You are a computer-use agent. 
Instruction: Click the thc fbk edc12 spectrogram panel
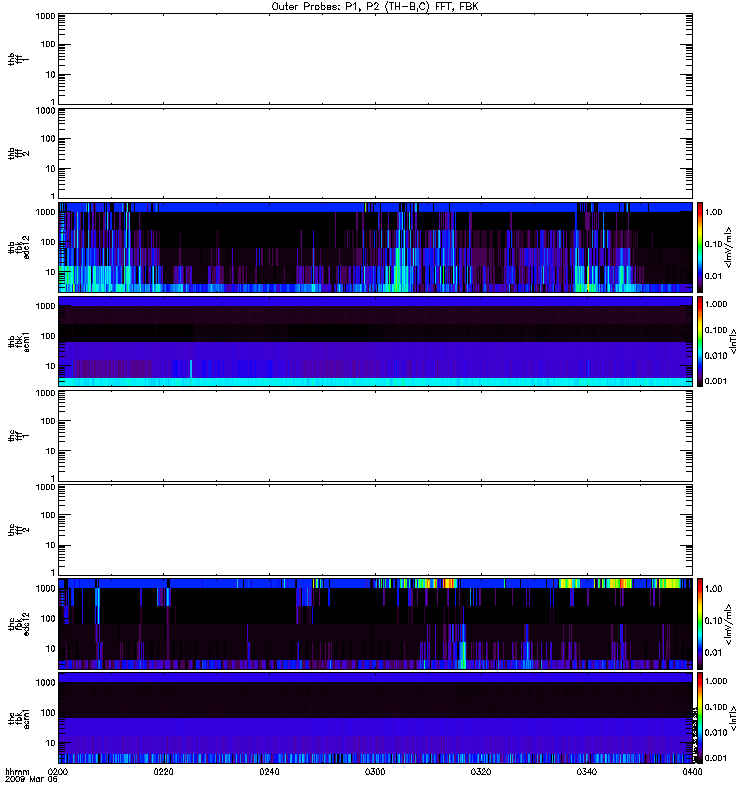375,624
